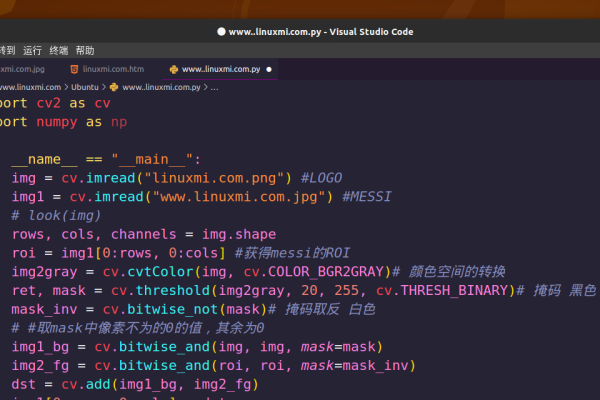Open the 终端 (Terminal) menu
The height and width of the screenshot is (400, 600).
click(x=59, y=51)
